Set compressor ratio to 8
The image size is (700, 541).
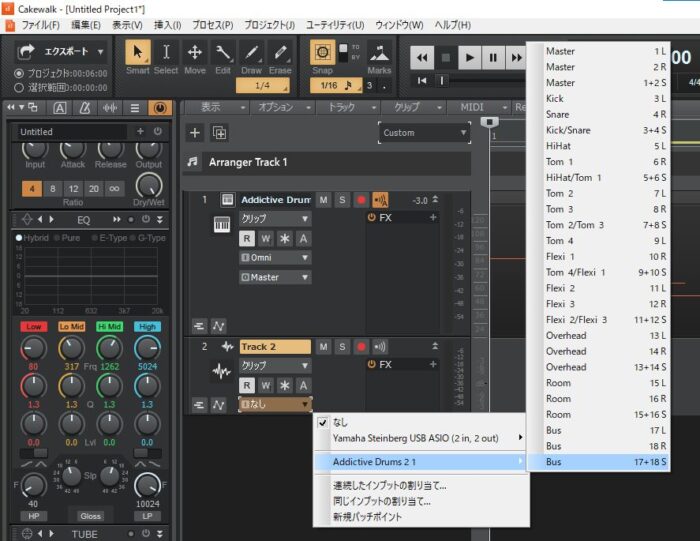(x=53, y=189)
